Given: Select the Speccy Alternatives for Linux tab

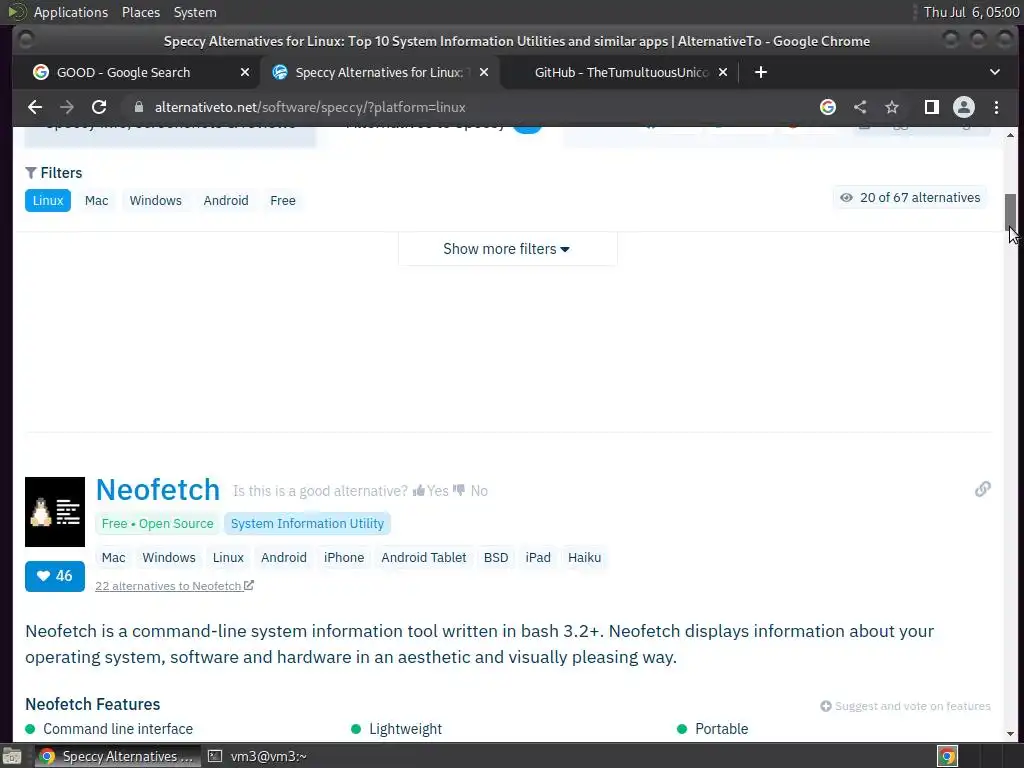Looking at the screenshot, I should pyautogui.click(x=379, y=72).
